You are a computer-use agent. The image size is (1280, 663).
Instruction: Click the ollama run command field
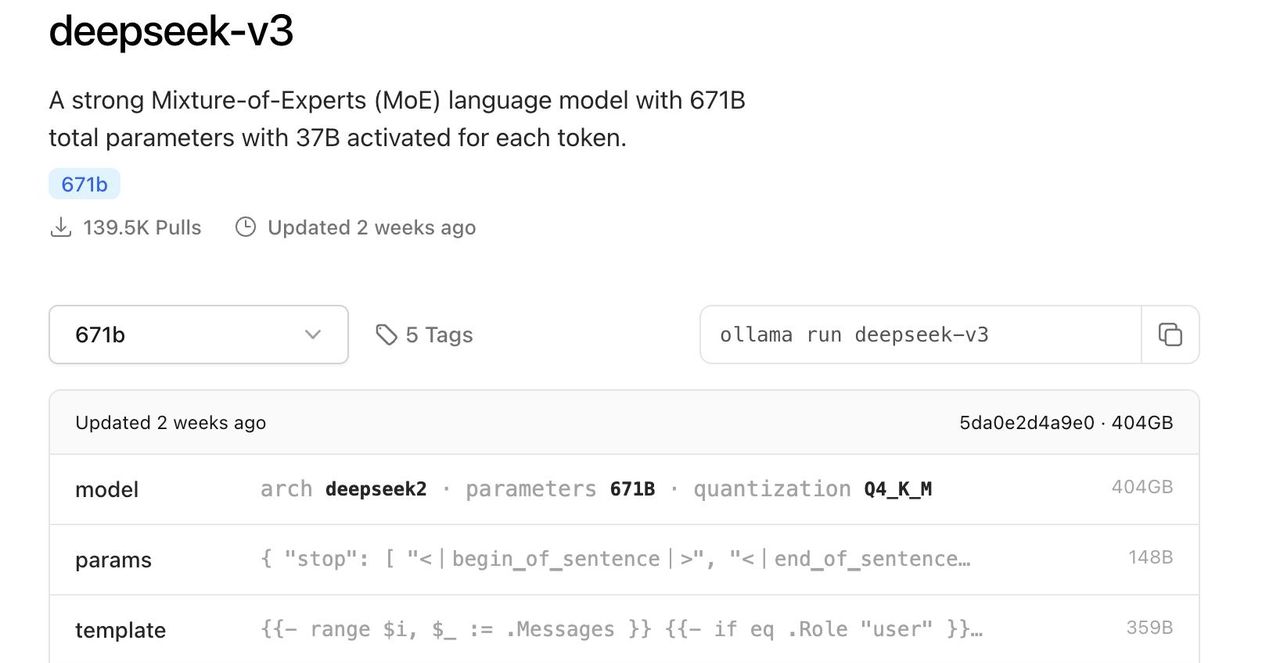tap(920, 335)
